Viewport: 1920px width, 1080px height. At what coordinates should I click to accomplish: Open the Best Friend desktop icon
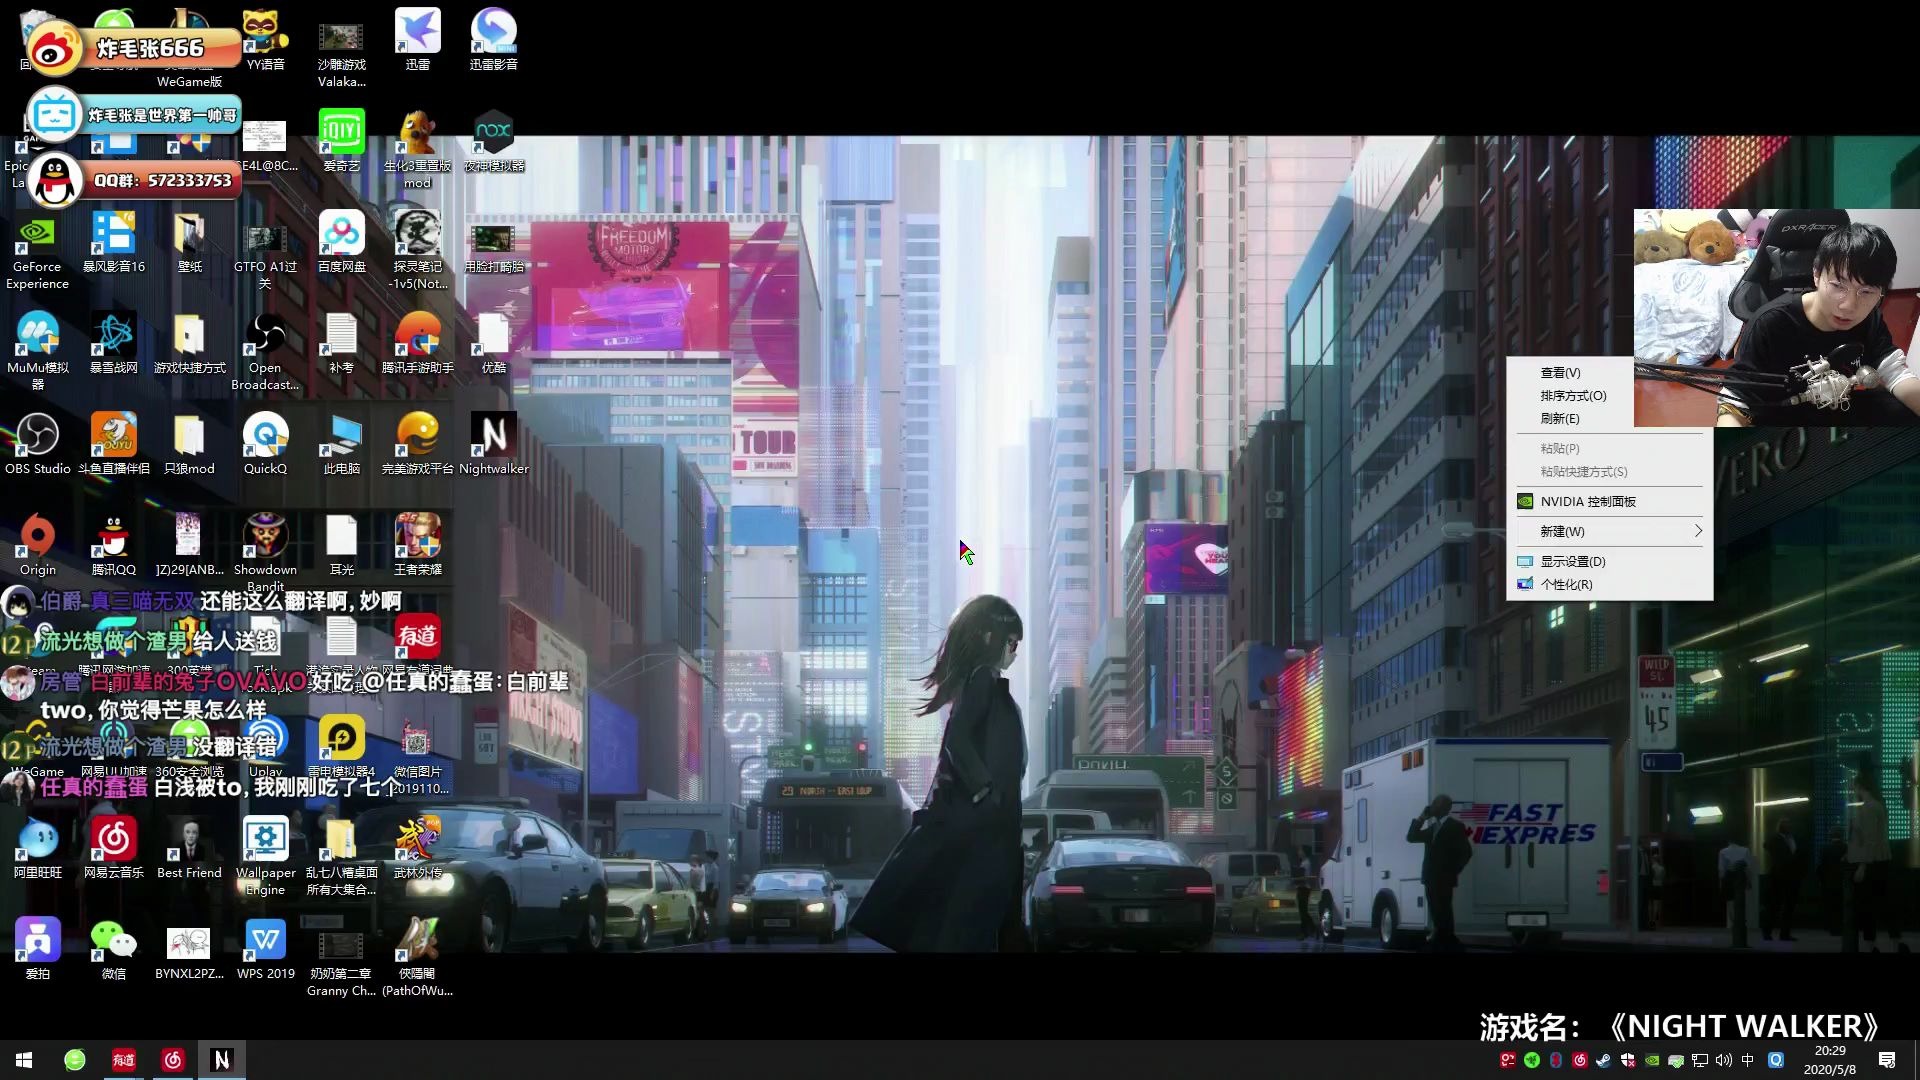point(189,848)
